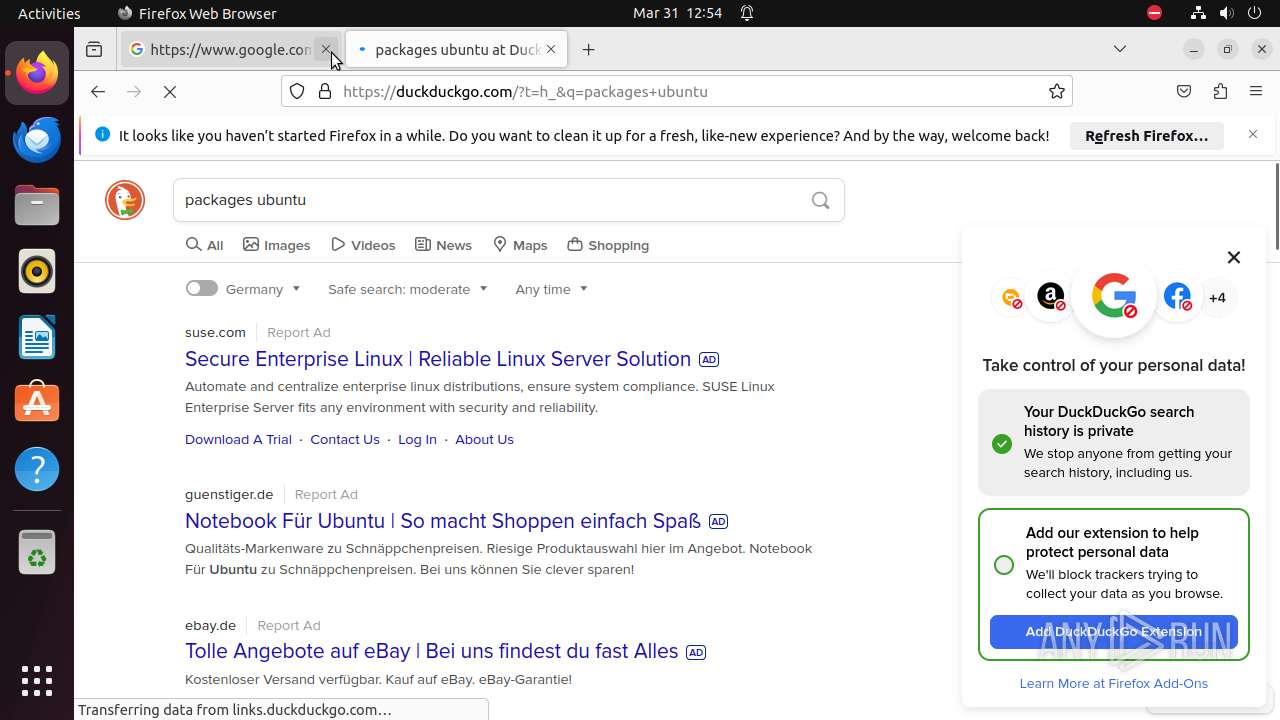Stop loading the page
1280x720 pixels.
170,91
